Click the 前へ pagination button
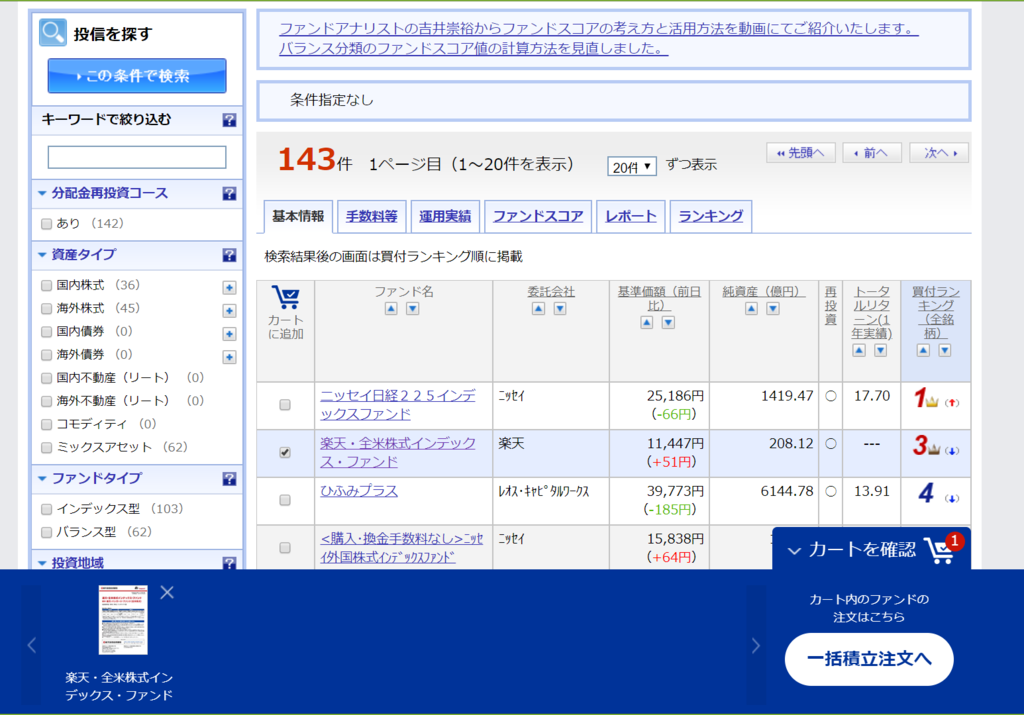The height and width of the screenshot is (715, 1024). click(x=872, y=153)
